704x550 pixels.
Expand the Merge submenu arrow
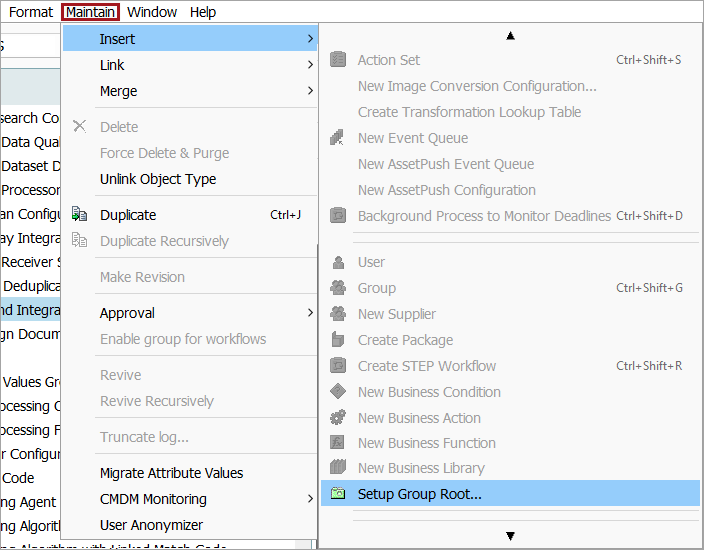(310, 91)
